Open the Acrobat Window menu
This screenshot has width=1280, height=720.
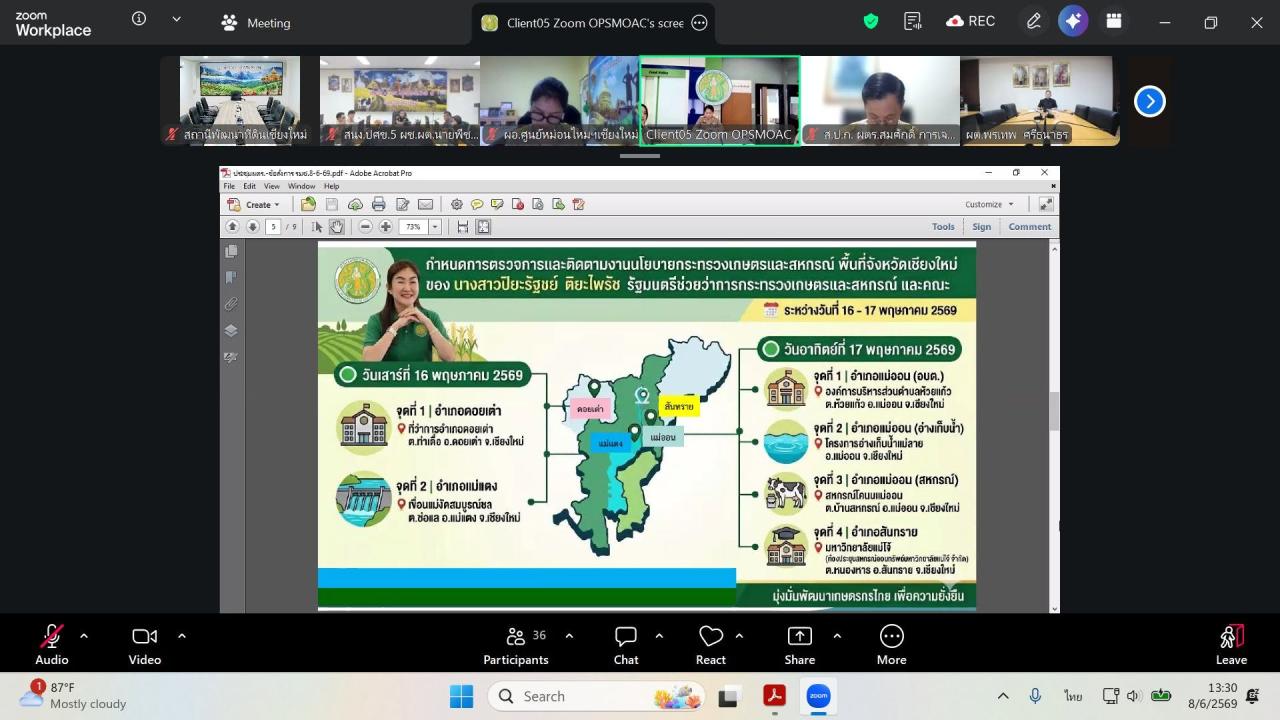point(301,186)
